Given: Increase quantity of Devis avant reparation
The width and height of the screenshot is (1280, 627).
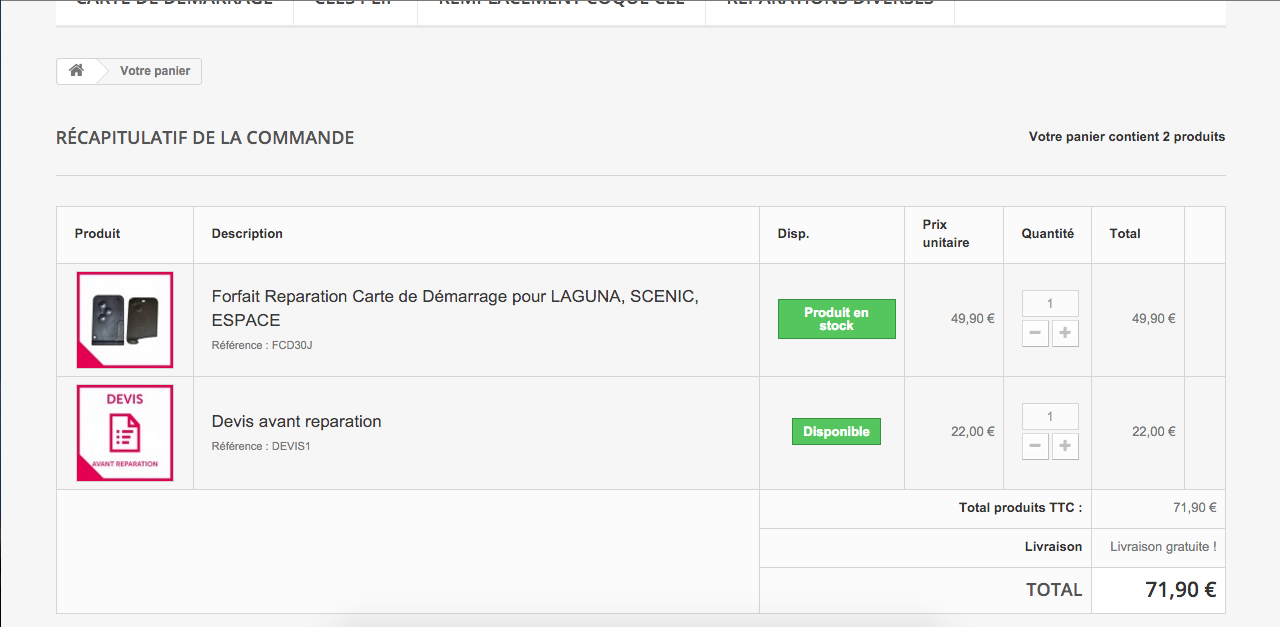Looking at the screenshot, I should pyautogui.click(x=1065, y=447).
